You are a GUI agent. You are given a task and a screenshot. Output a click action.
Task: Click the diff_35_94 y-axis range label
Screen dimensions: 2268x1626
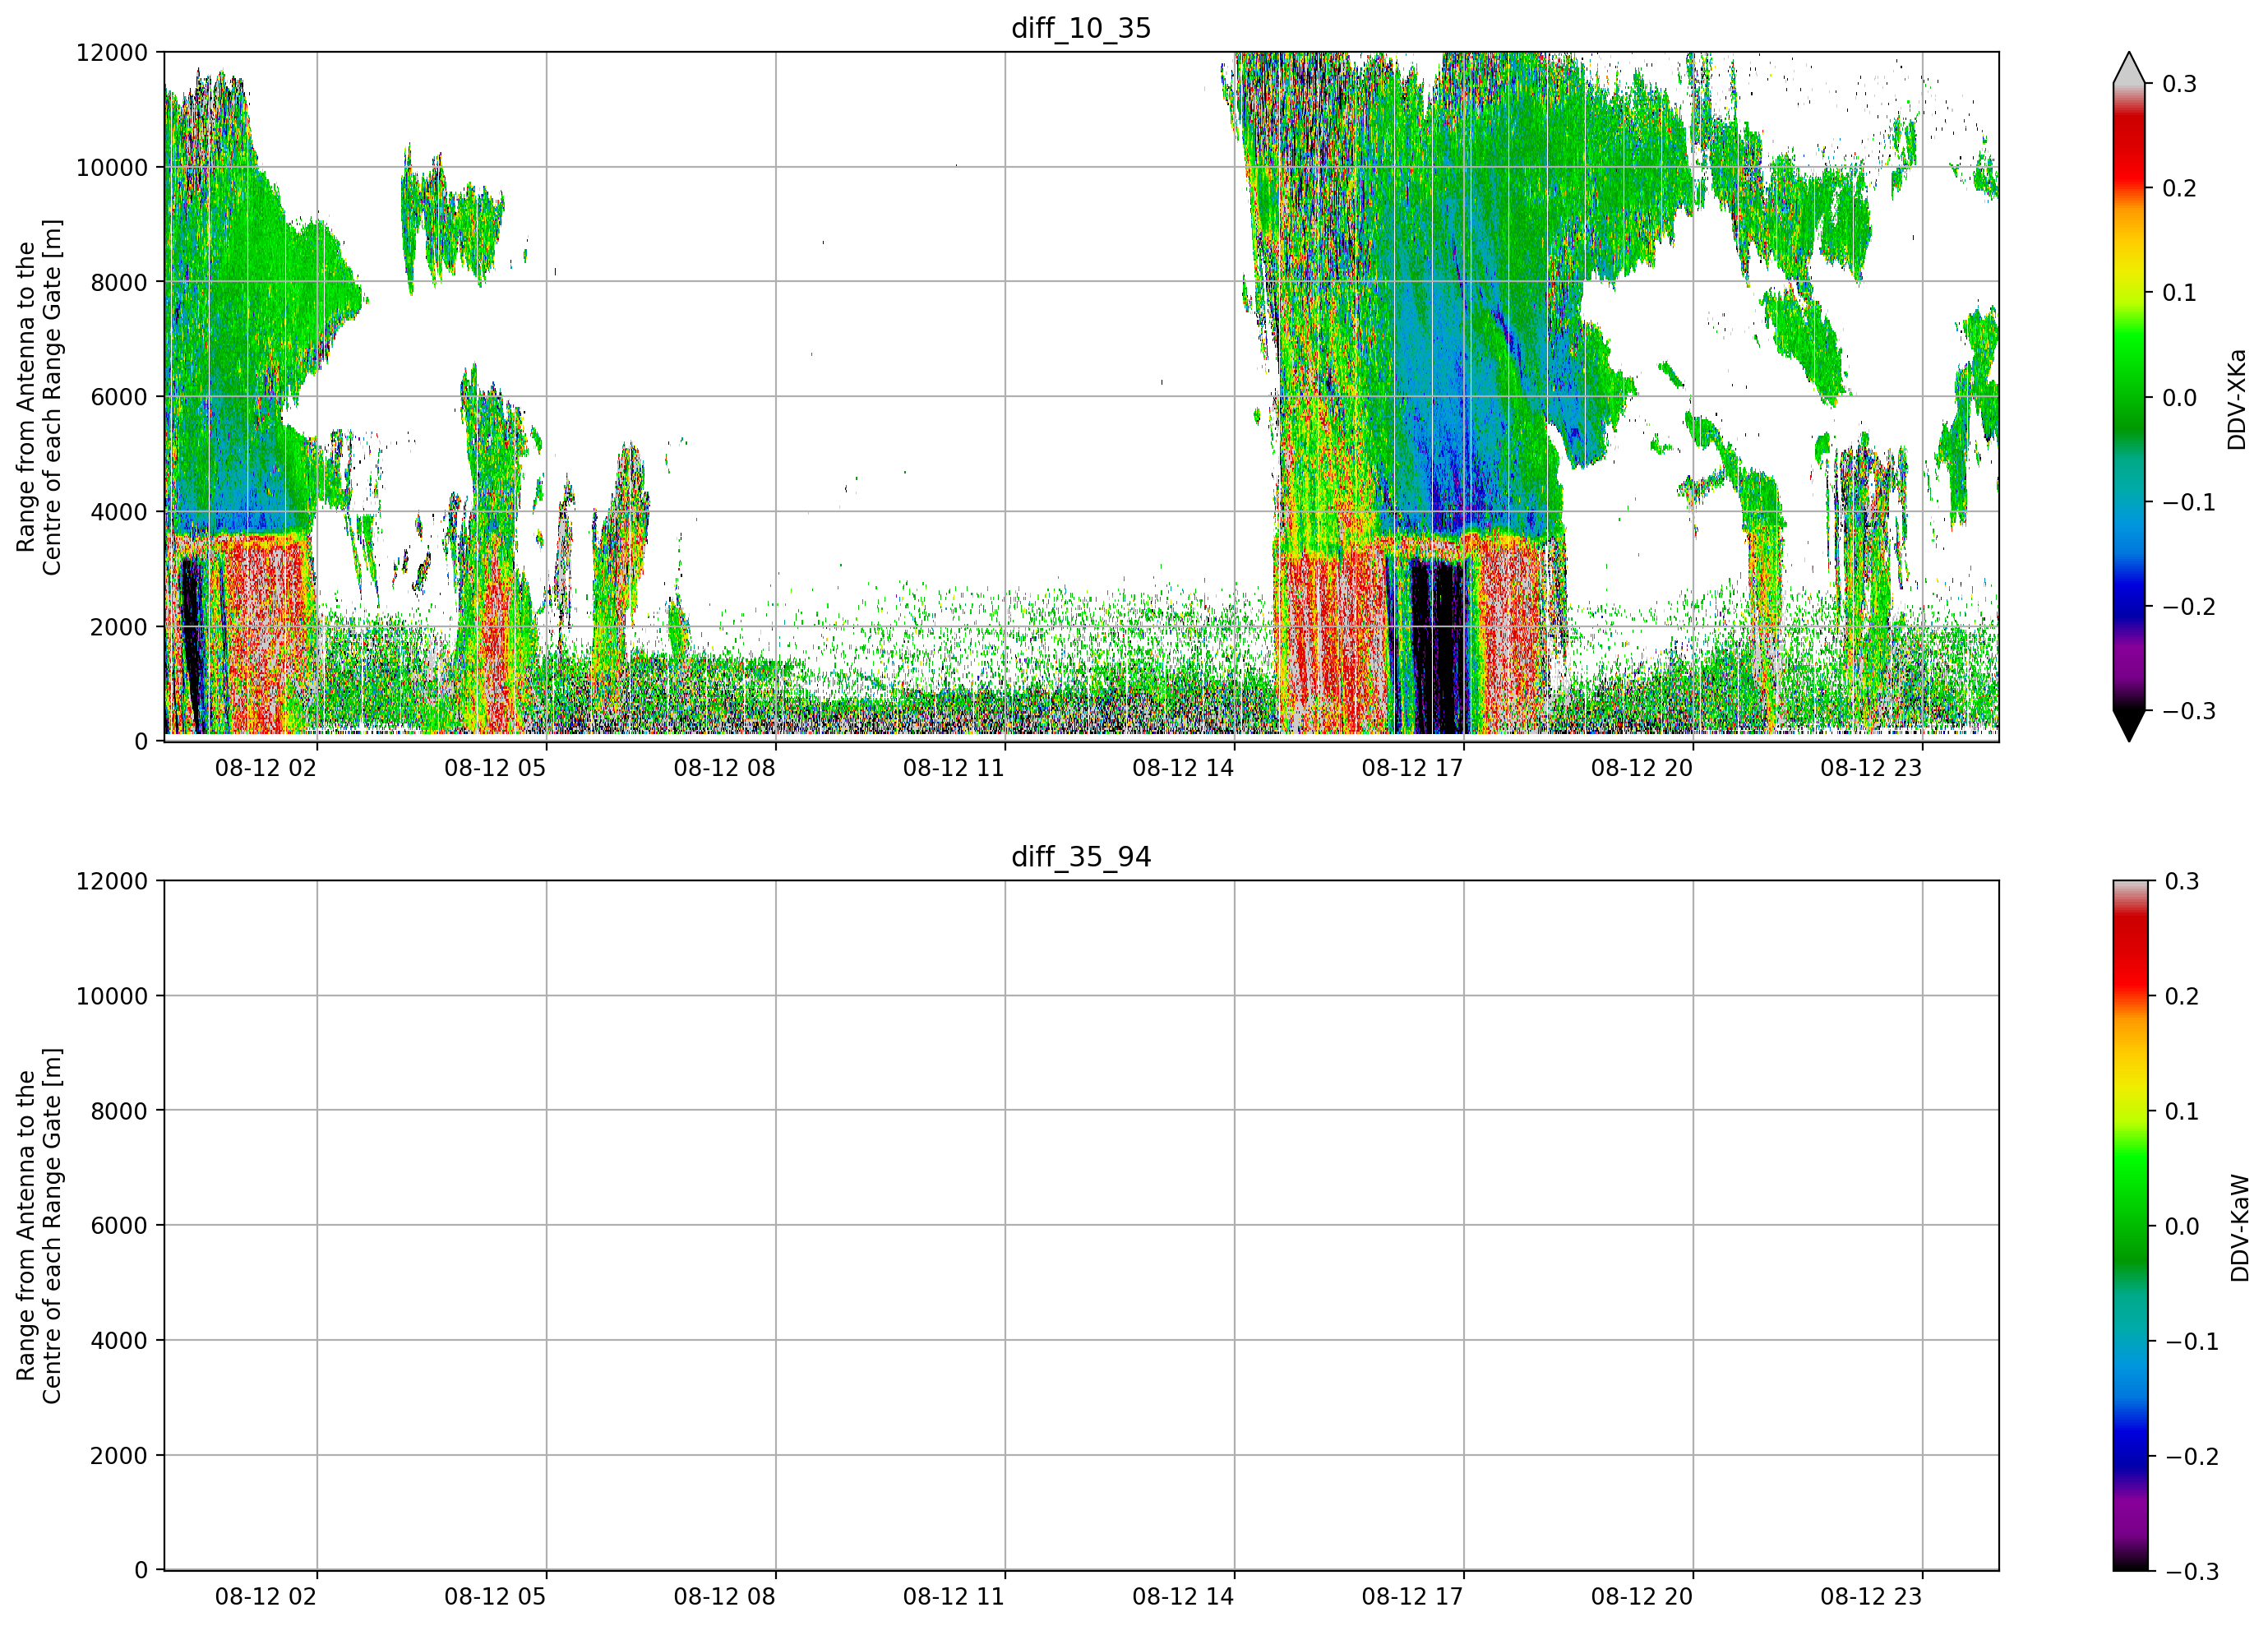[x=39, y=1226]
